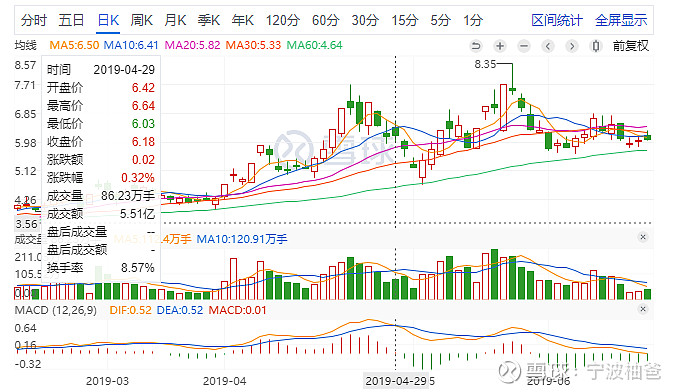The width and height of the screenshot is (681, 392).
Task: Click the DIF:0.52 value label
Action: 130,310
